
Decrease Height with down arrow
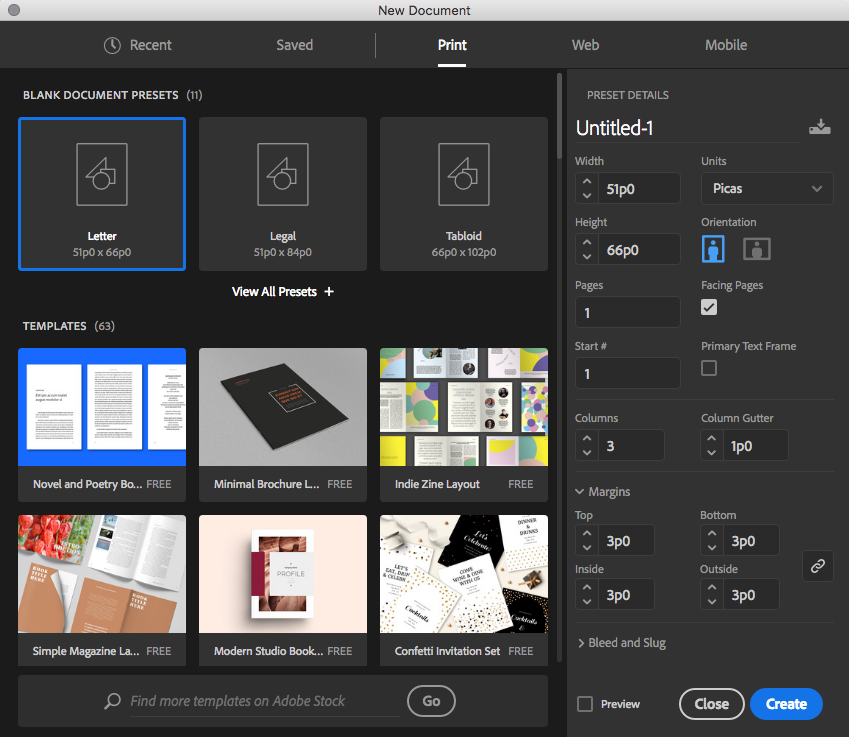coord(587,257)
